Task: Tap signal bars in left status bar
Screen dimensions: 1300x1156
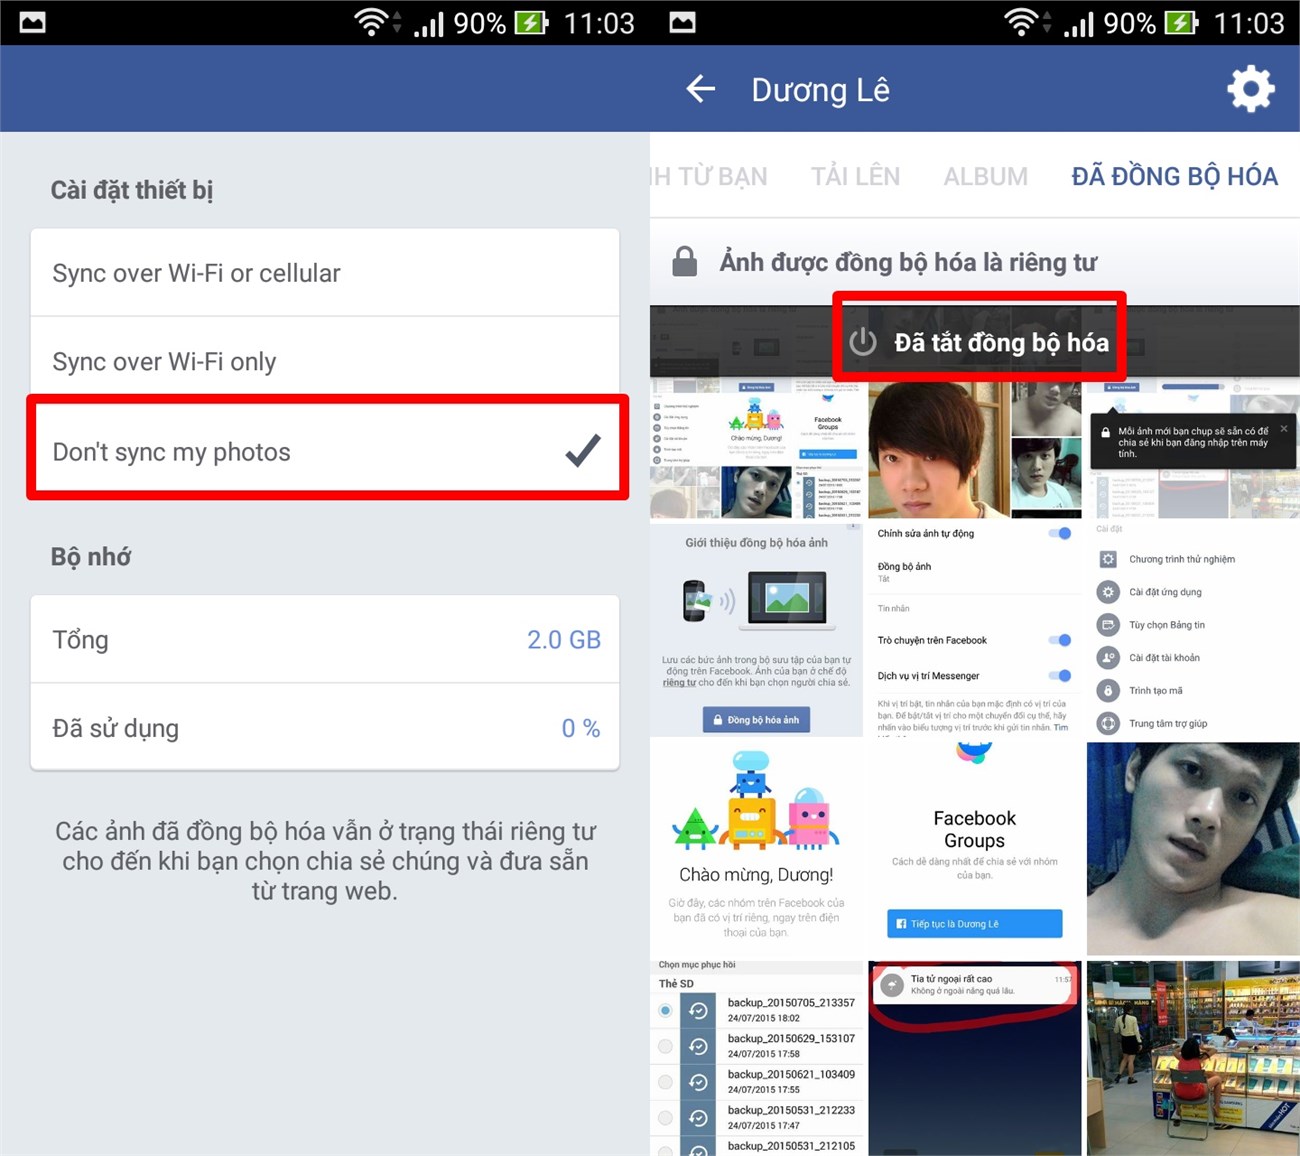Action: tap(429, 24)
